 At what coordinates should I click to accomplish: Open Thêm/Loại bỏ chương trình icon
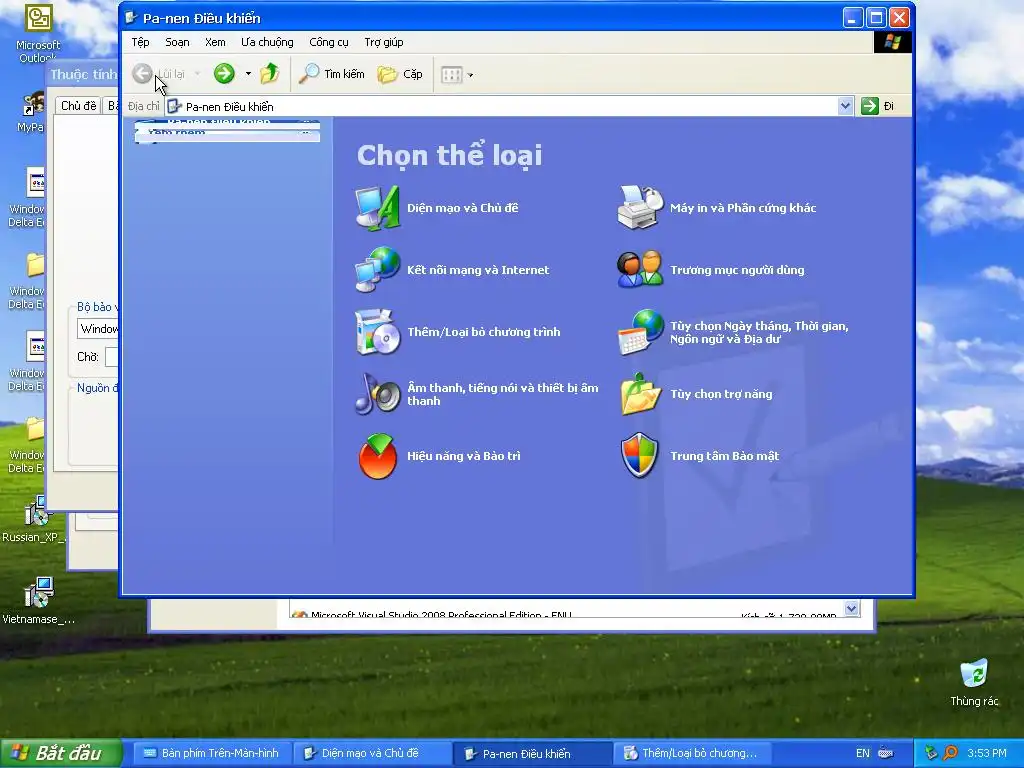(377, 332)
